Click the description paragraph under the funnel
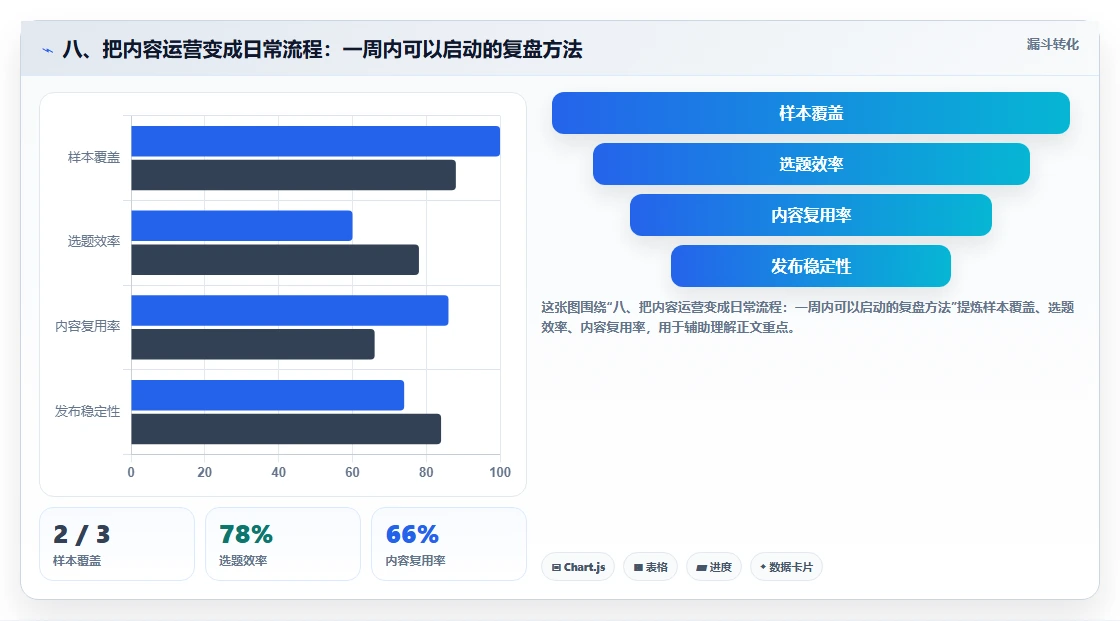The width and height of the screenshot is (1120, 621). [x=807, y=317]
